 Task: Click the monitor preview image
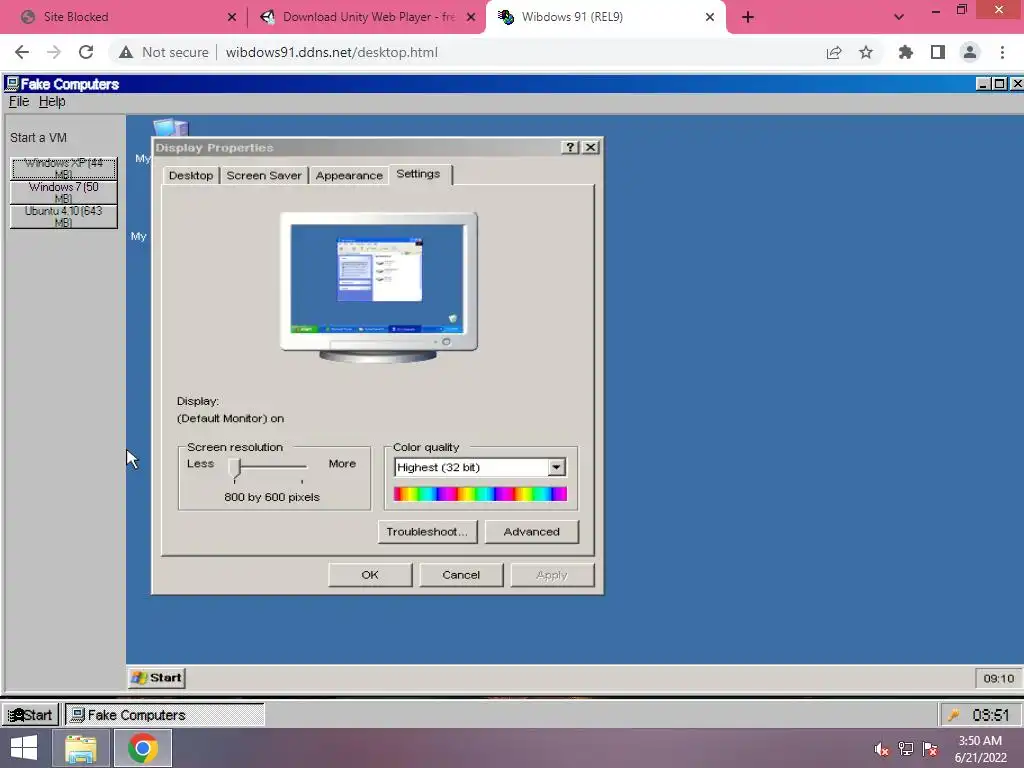379,287
